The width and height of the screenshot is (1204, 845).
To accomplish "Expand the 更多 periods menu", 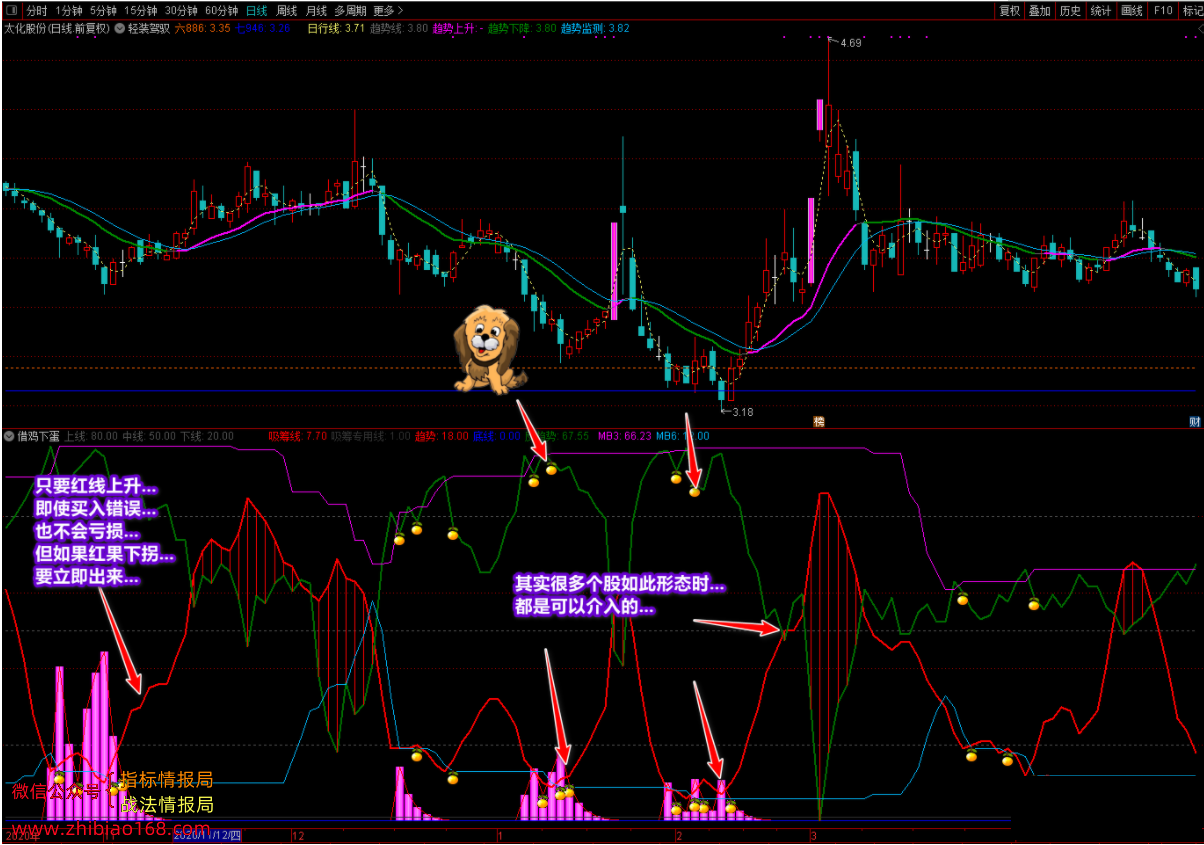I will point(388,11).
